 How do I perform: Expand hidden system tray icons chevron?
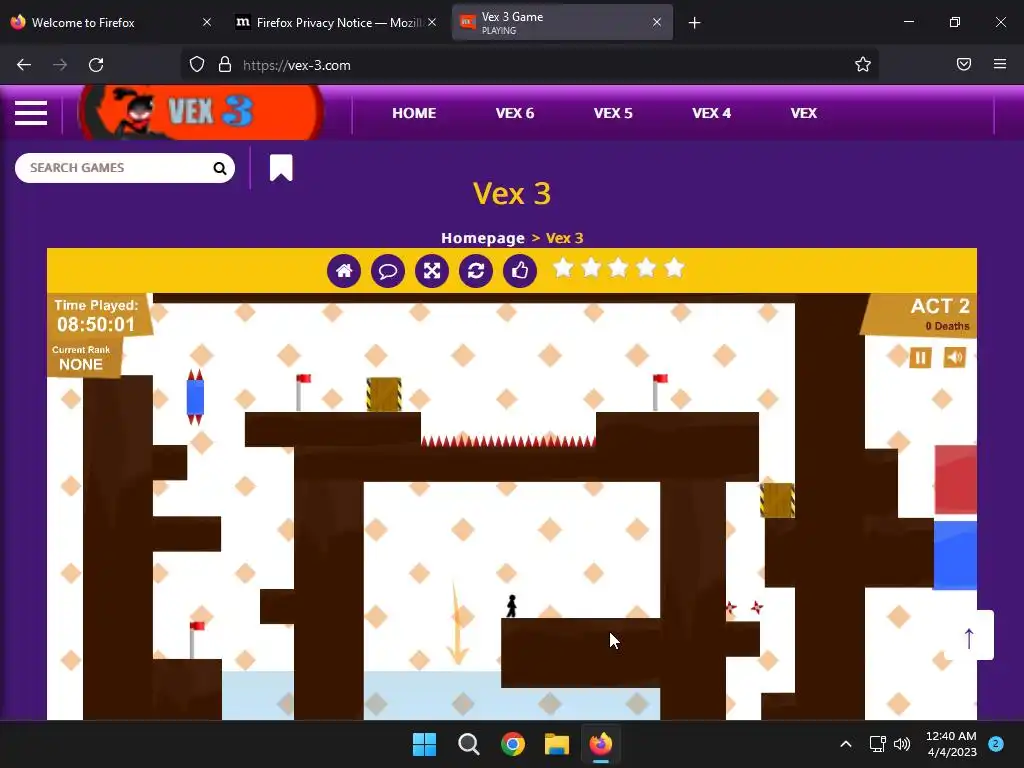[846, 744]
